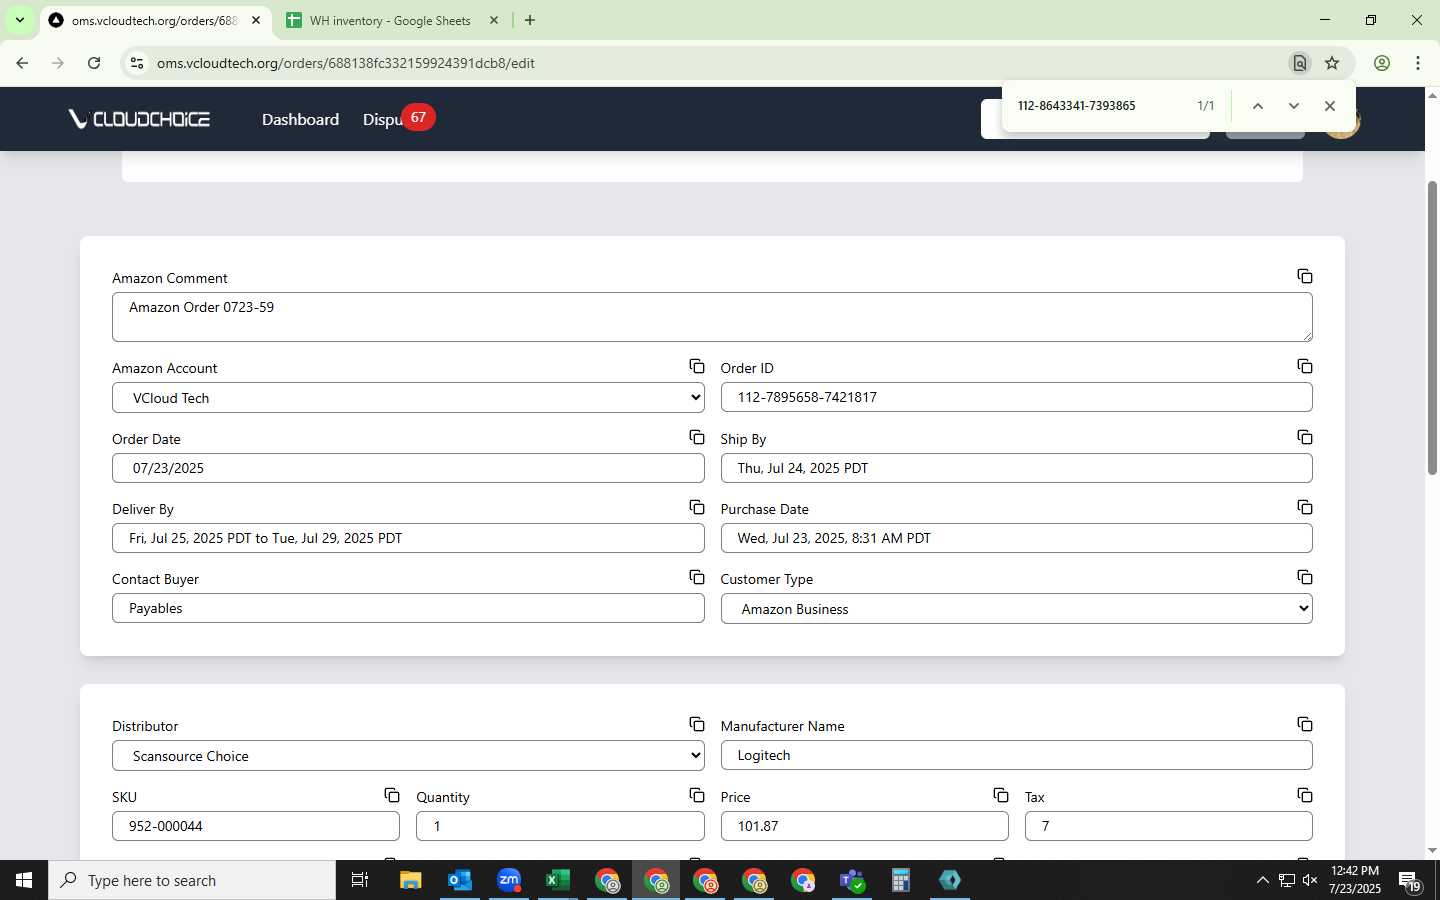
Task: Open Excel from the taskbar
Action: (x=557, y=880)
